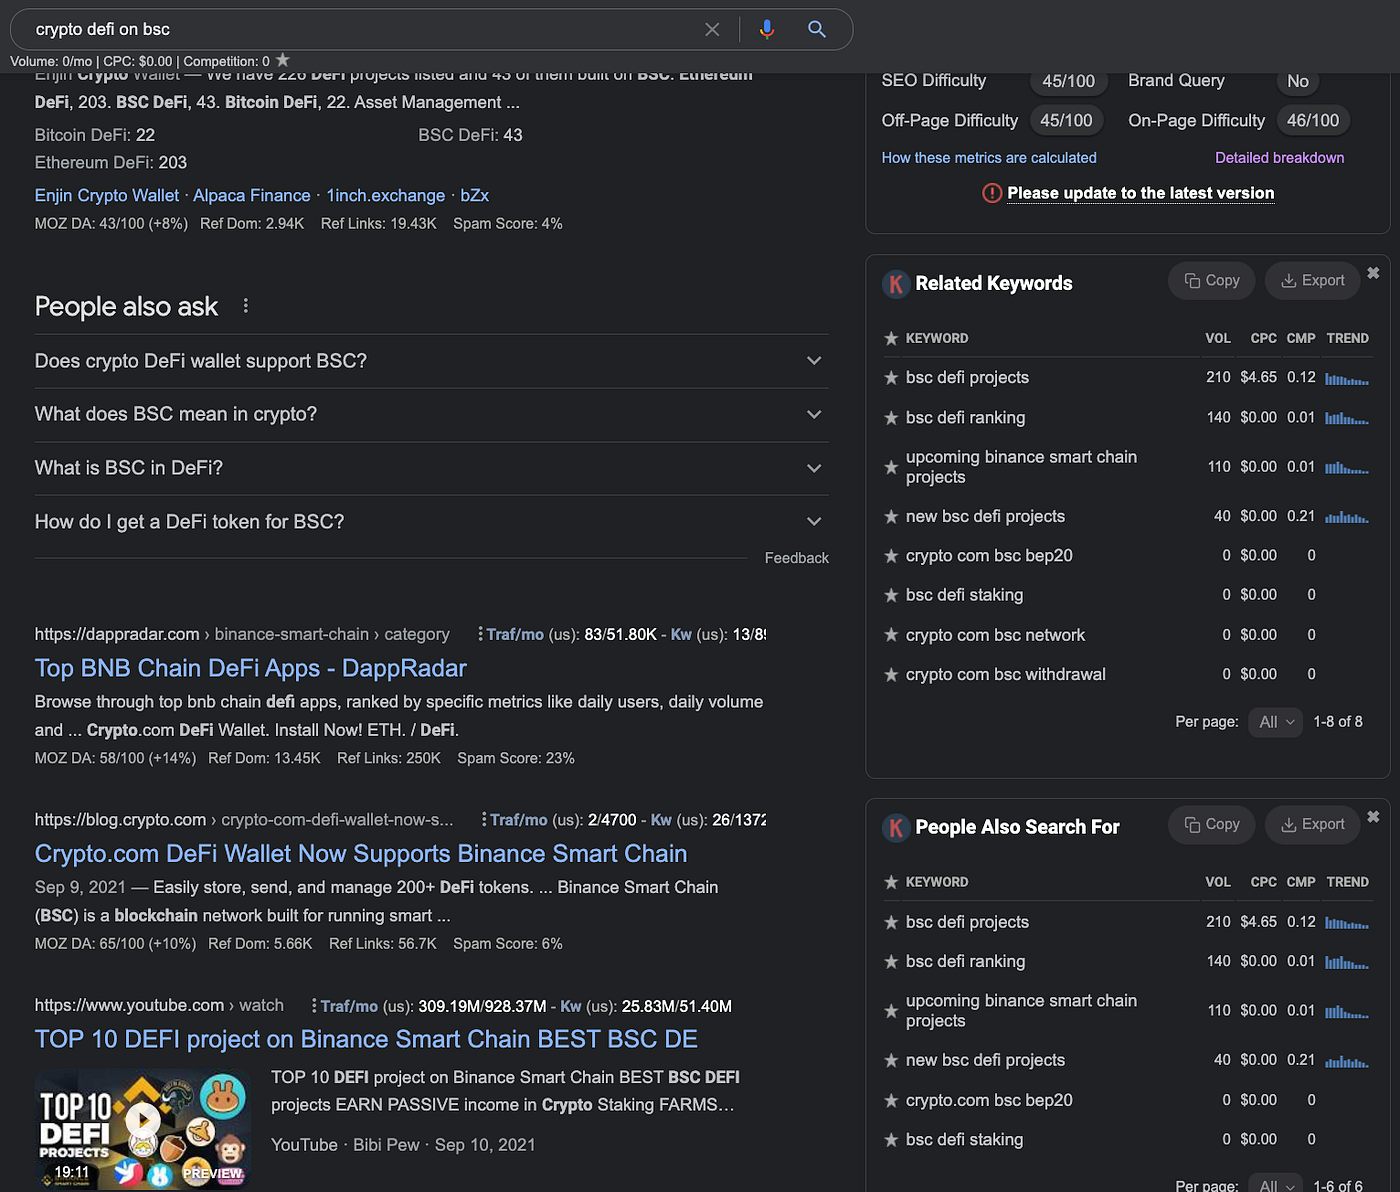Copy the Related Keywords list
Image resolution: width=1400 pixels, height=1192 pixels.
pos(1212,281)
